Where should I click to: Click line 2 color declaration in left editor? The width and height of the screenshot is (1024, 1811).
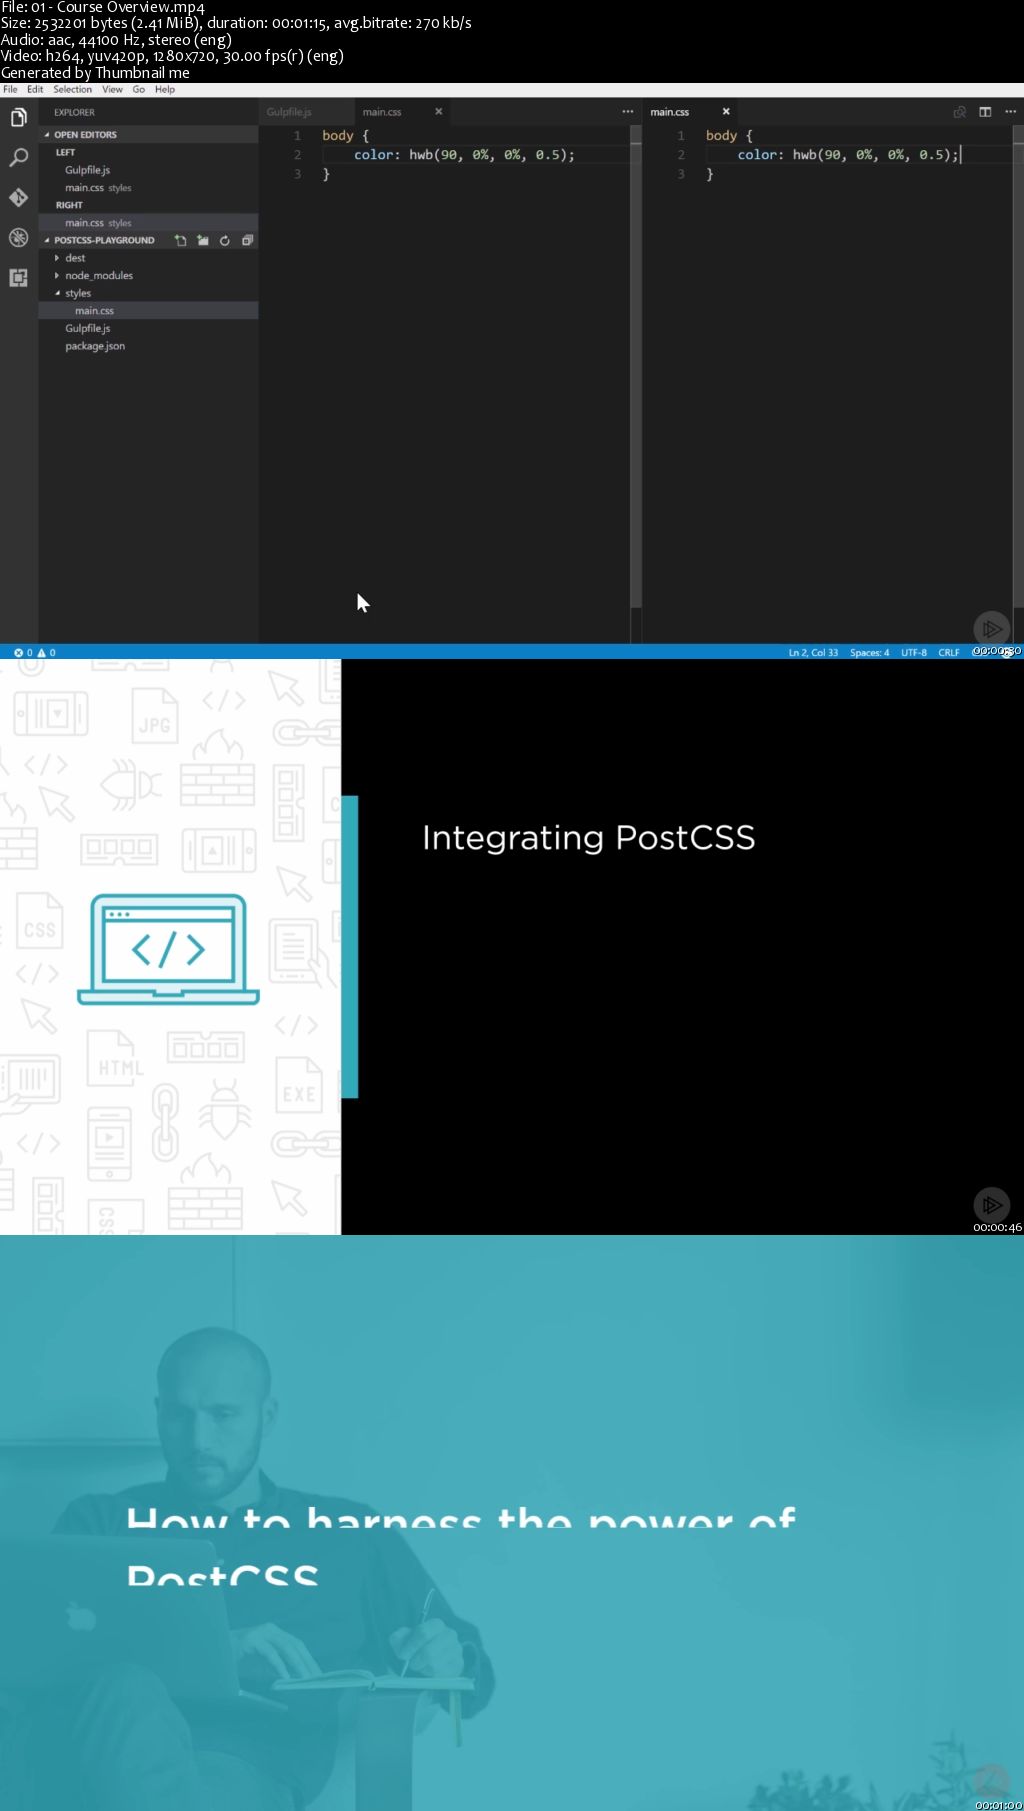click(464, 155)
